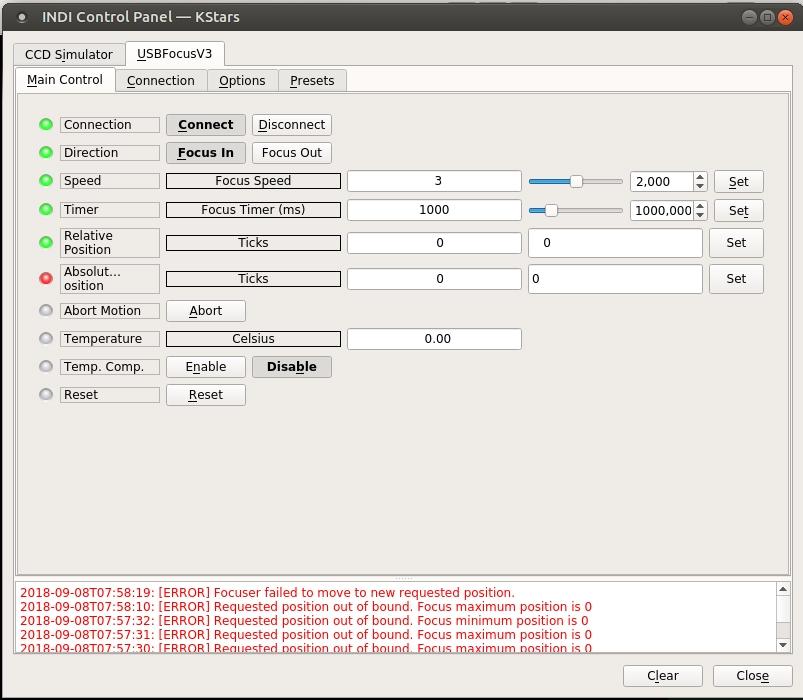Open the Connection settings tab
This screenshot has height=700, width=803.
[161, 81]
